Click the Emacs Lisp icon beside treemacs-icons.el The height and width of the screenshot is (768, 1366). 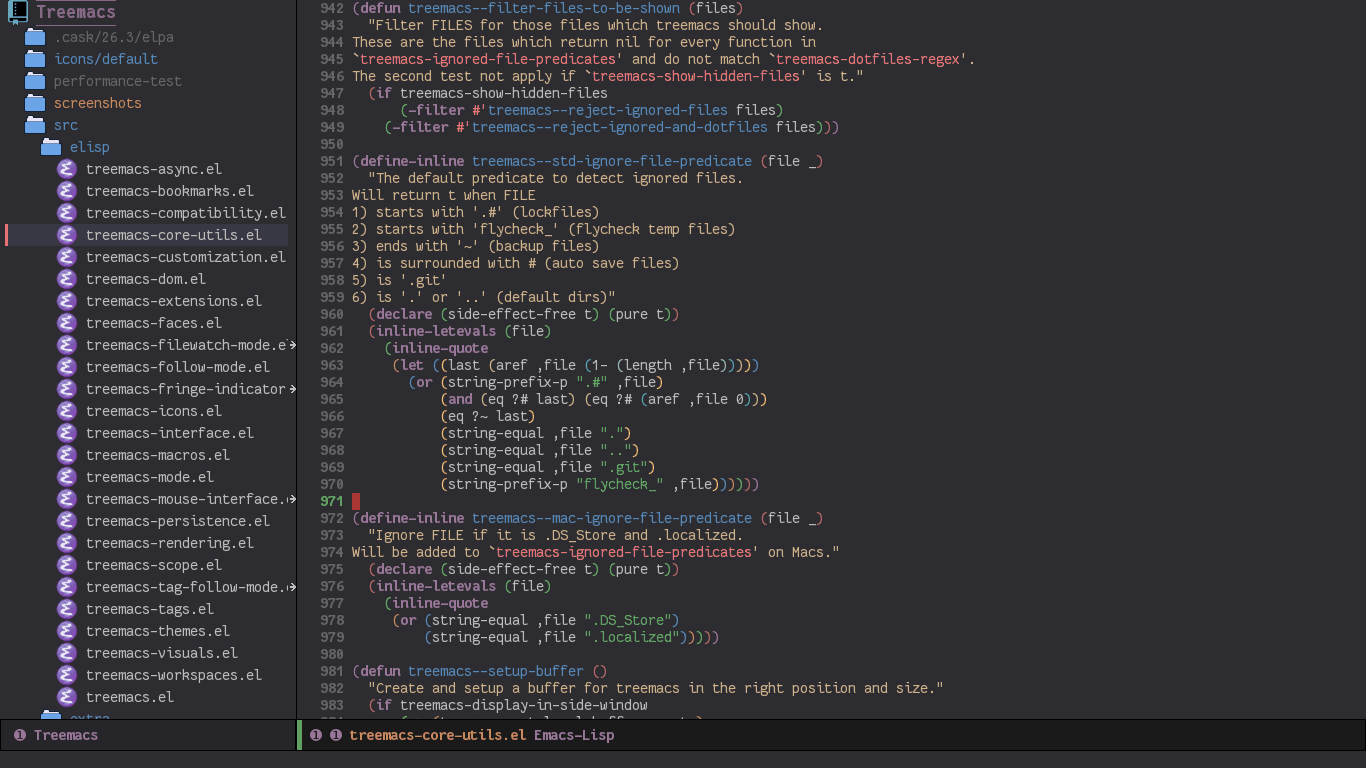click(x=66, y=411)
